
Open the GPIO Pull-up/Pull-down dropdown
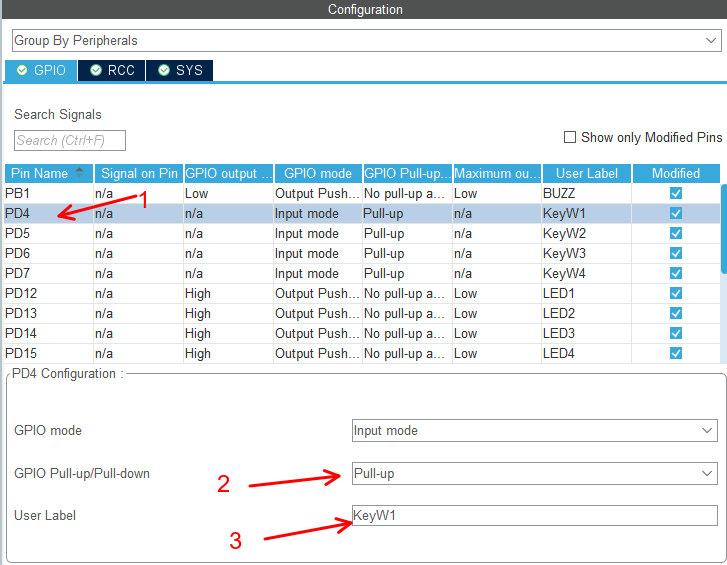pyautogui.click(x=534, y=473)
